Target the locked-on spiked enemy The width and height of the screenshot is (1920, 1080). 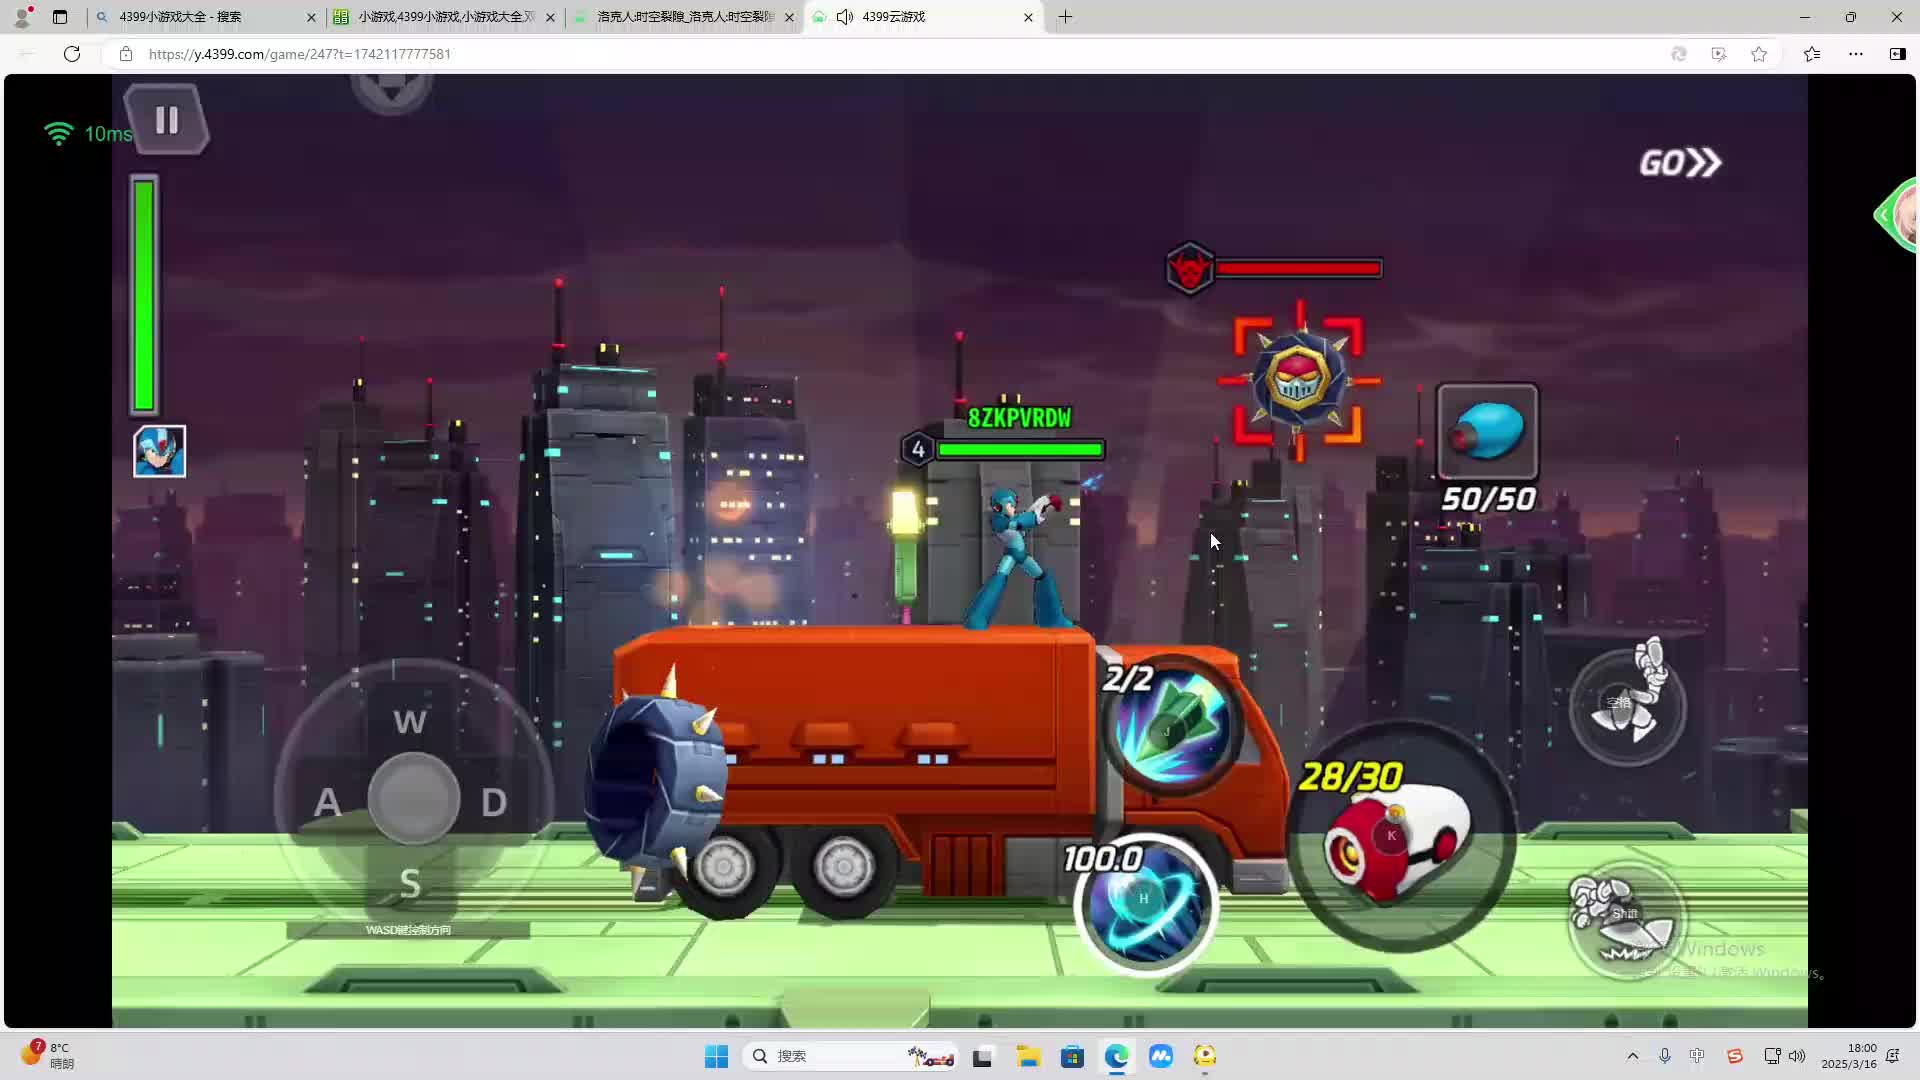tap(1298, 380)
